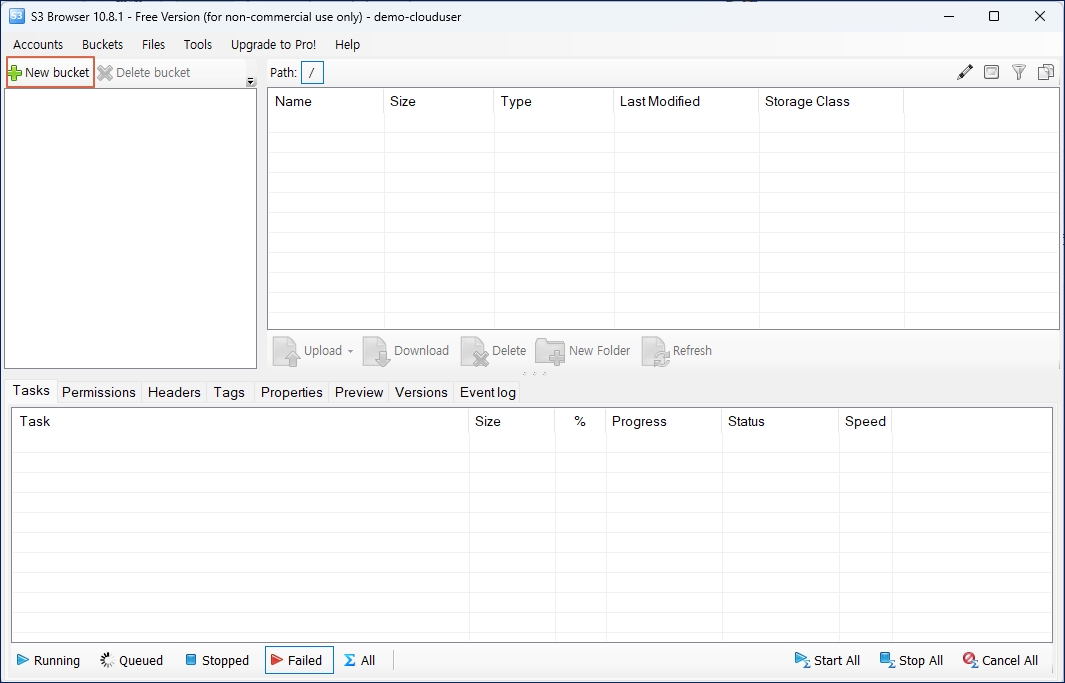Switch to the Permissions tab
Screen dimensions: 1065x683
pos(98,392)
